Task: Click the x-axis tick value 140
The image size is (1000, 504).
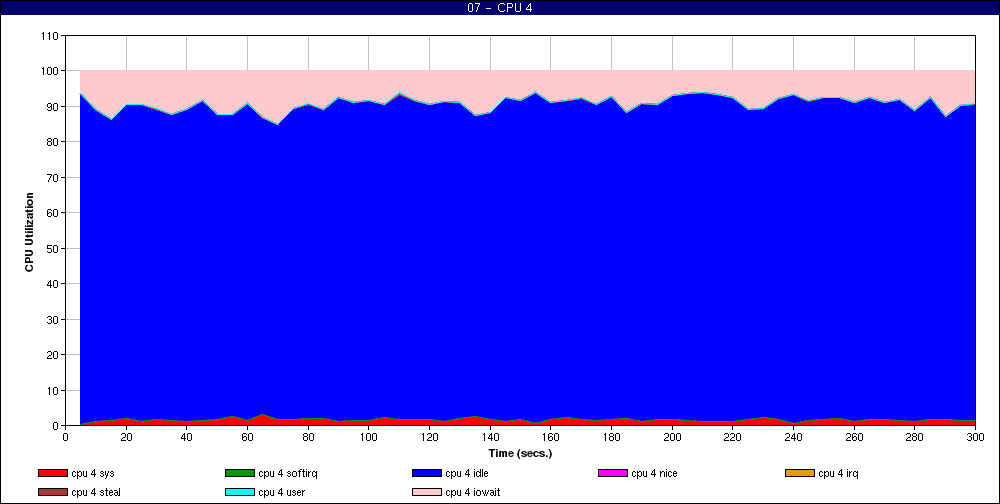Action: click(x=490, y=437)
